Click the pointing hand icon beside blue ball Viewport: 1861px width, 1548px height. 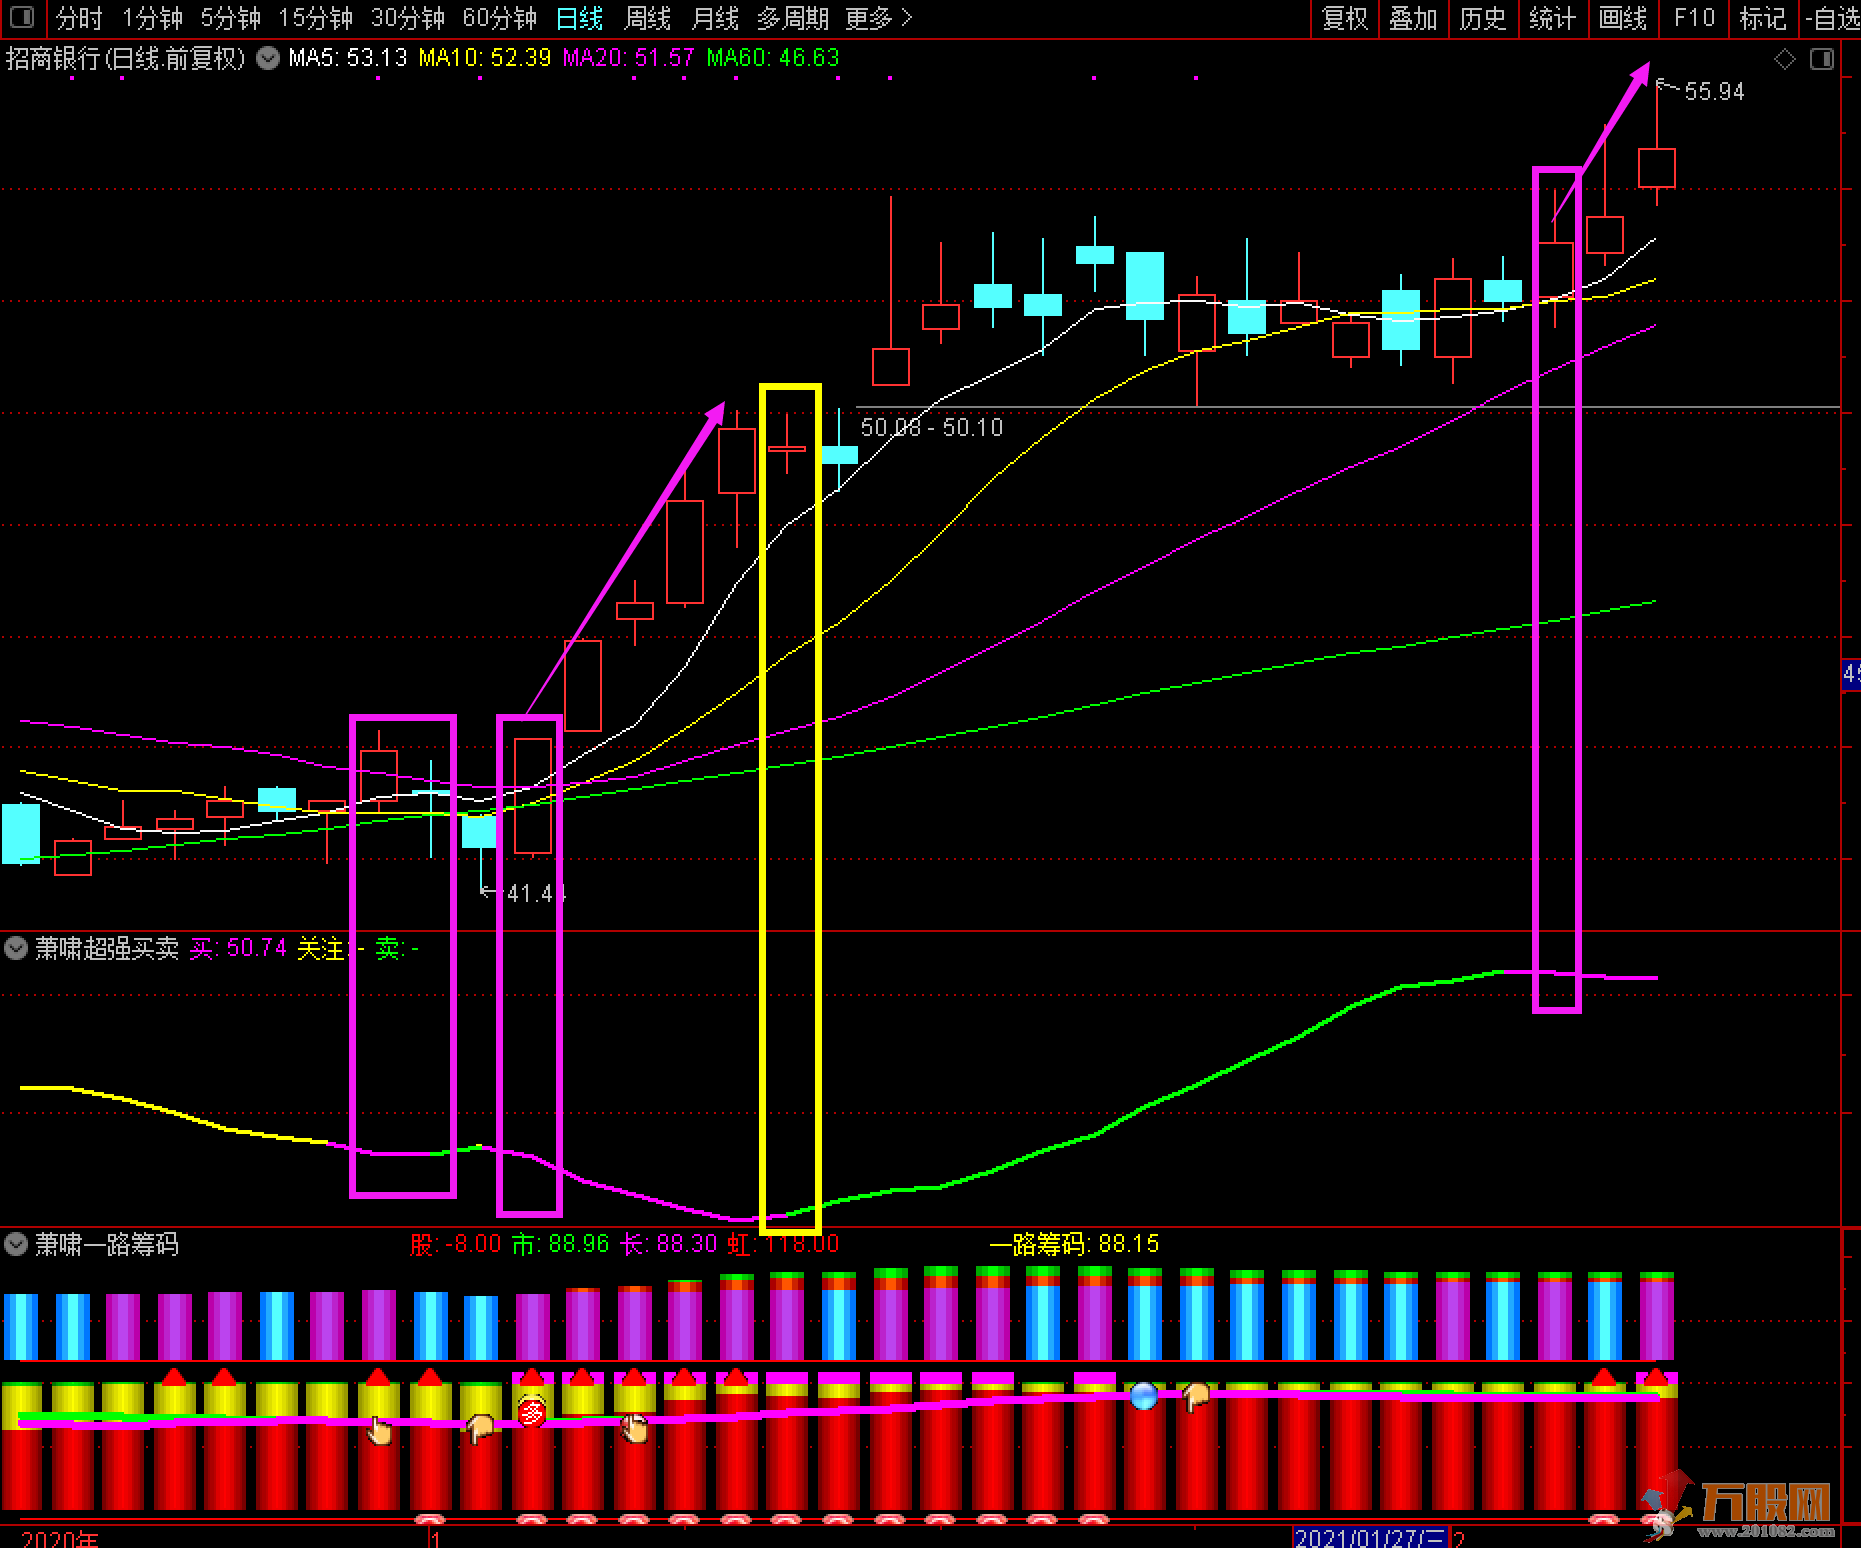tap(1196, 1396)
